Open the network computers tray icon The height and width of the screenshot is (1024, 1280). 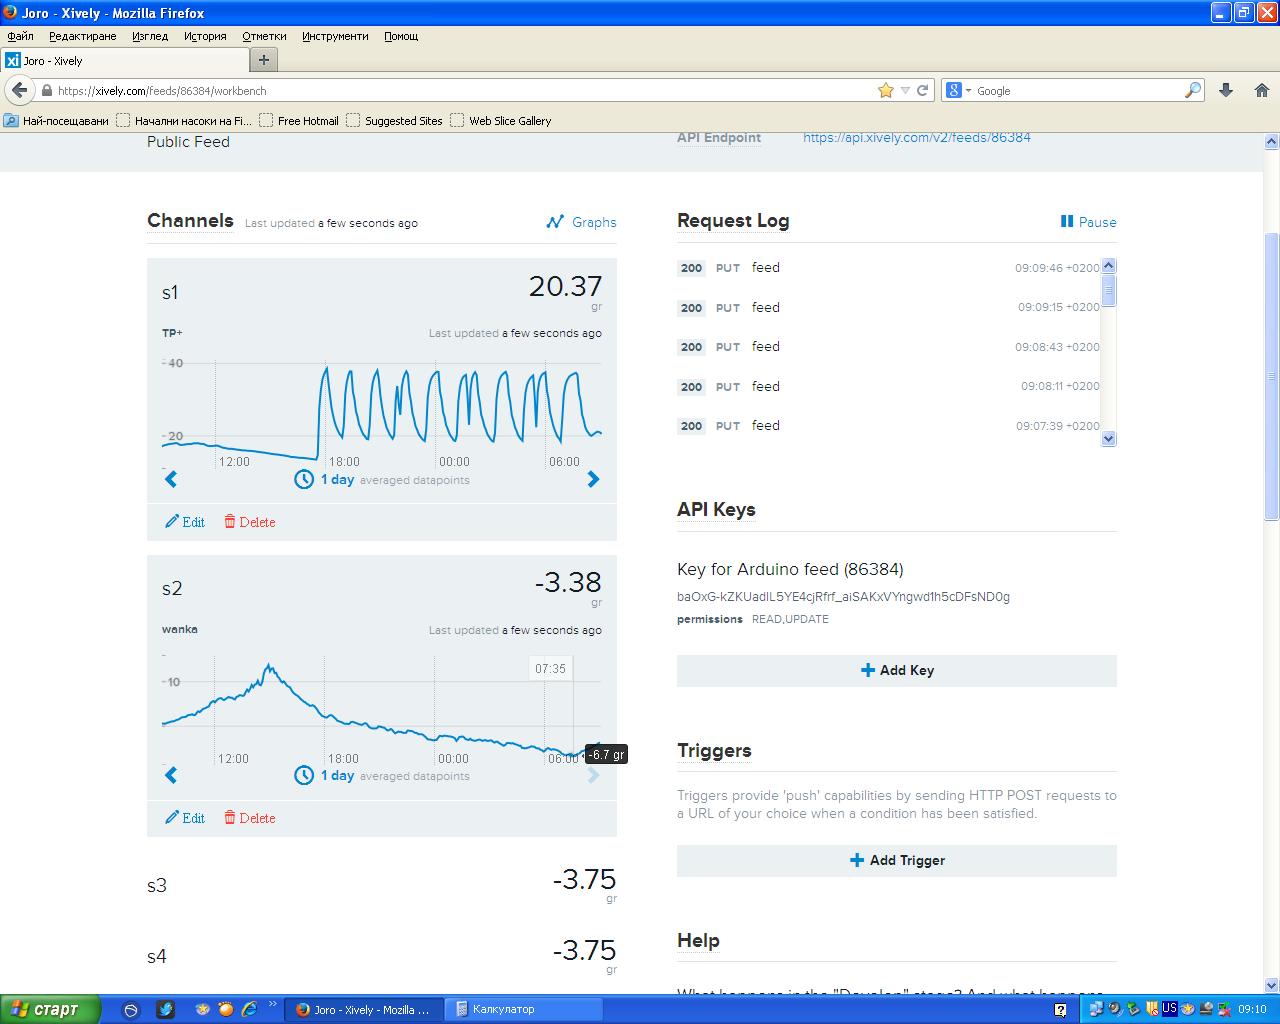point(1096,1009)
